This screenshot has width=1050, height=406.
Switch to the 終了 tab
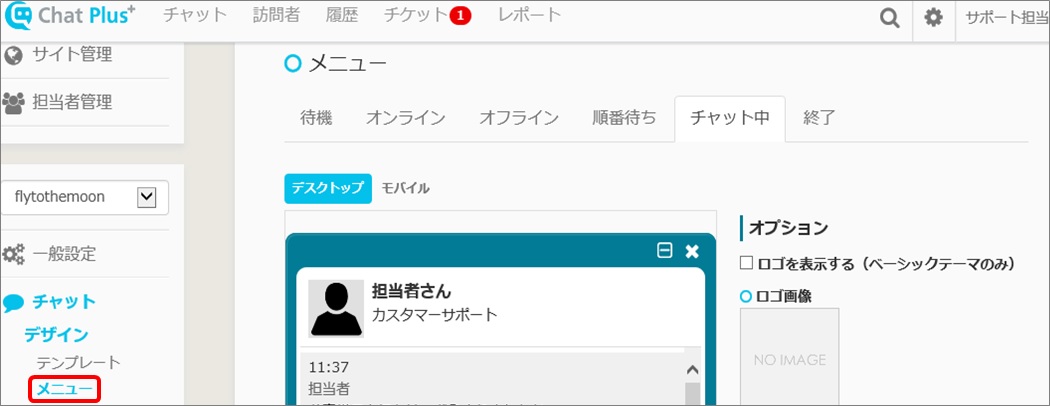[819, 118]
